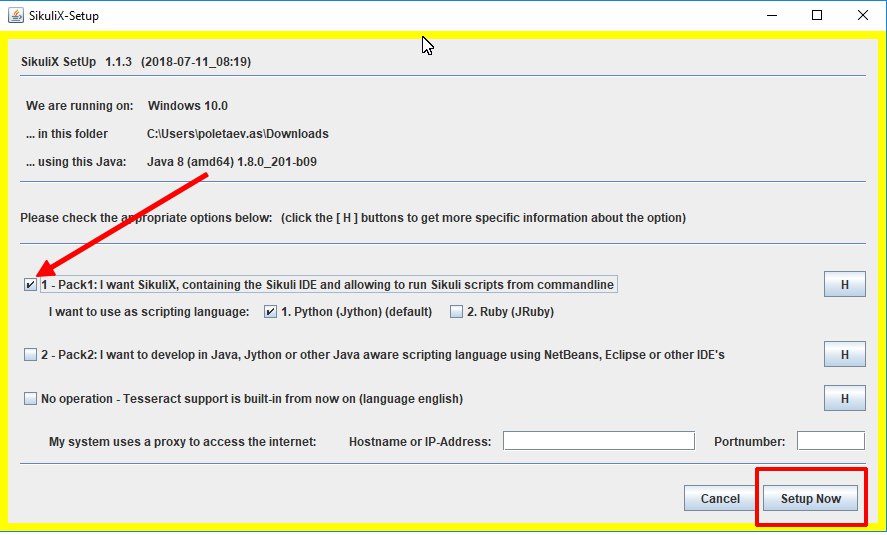Tick the No operation Tesseract checkbox
887x535 pixels.
coord(31,399)
